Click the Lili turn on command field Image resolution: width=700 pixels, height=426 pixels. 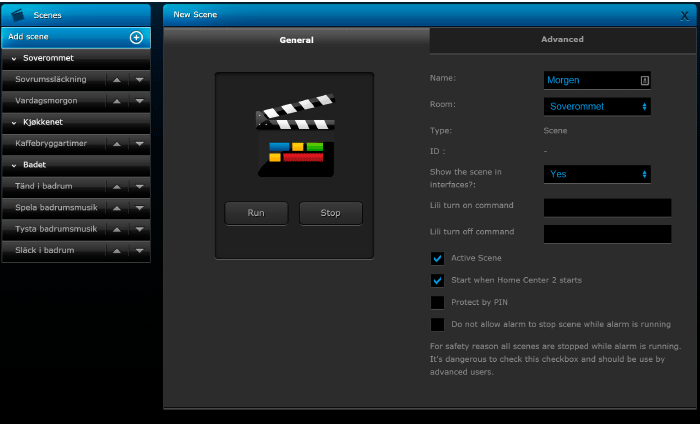607,207
